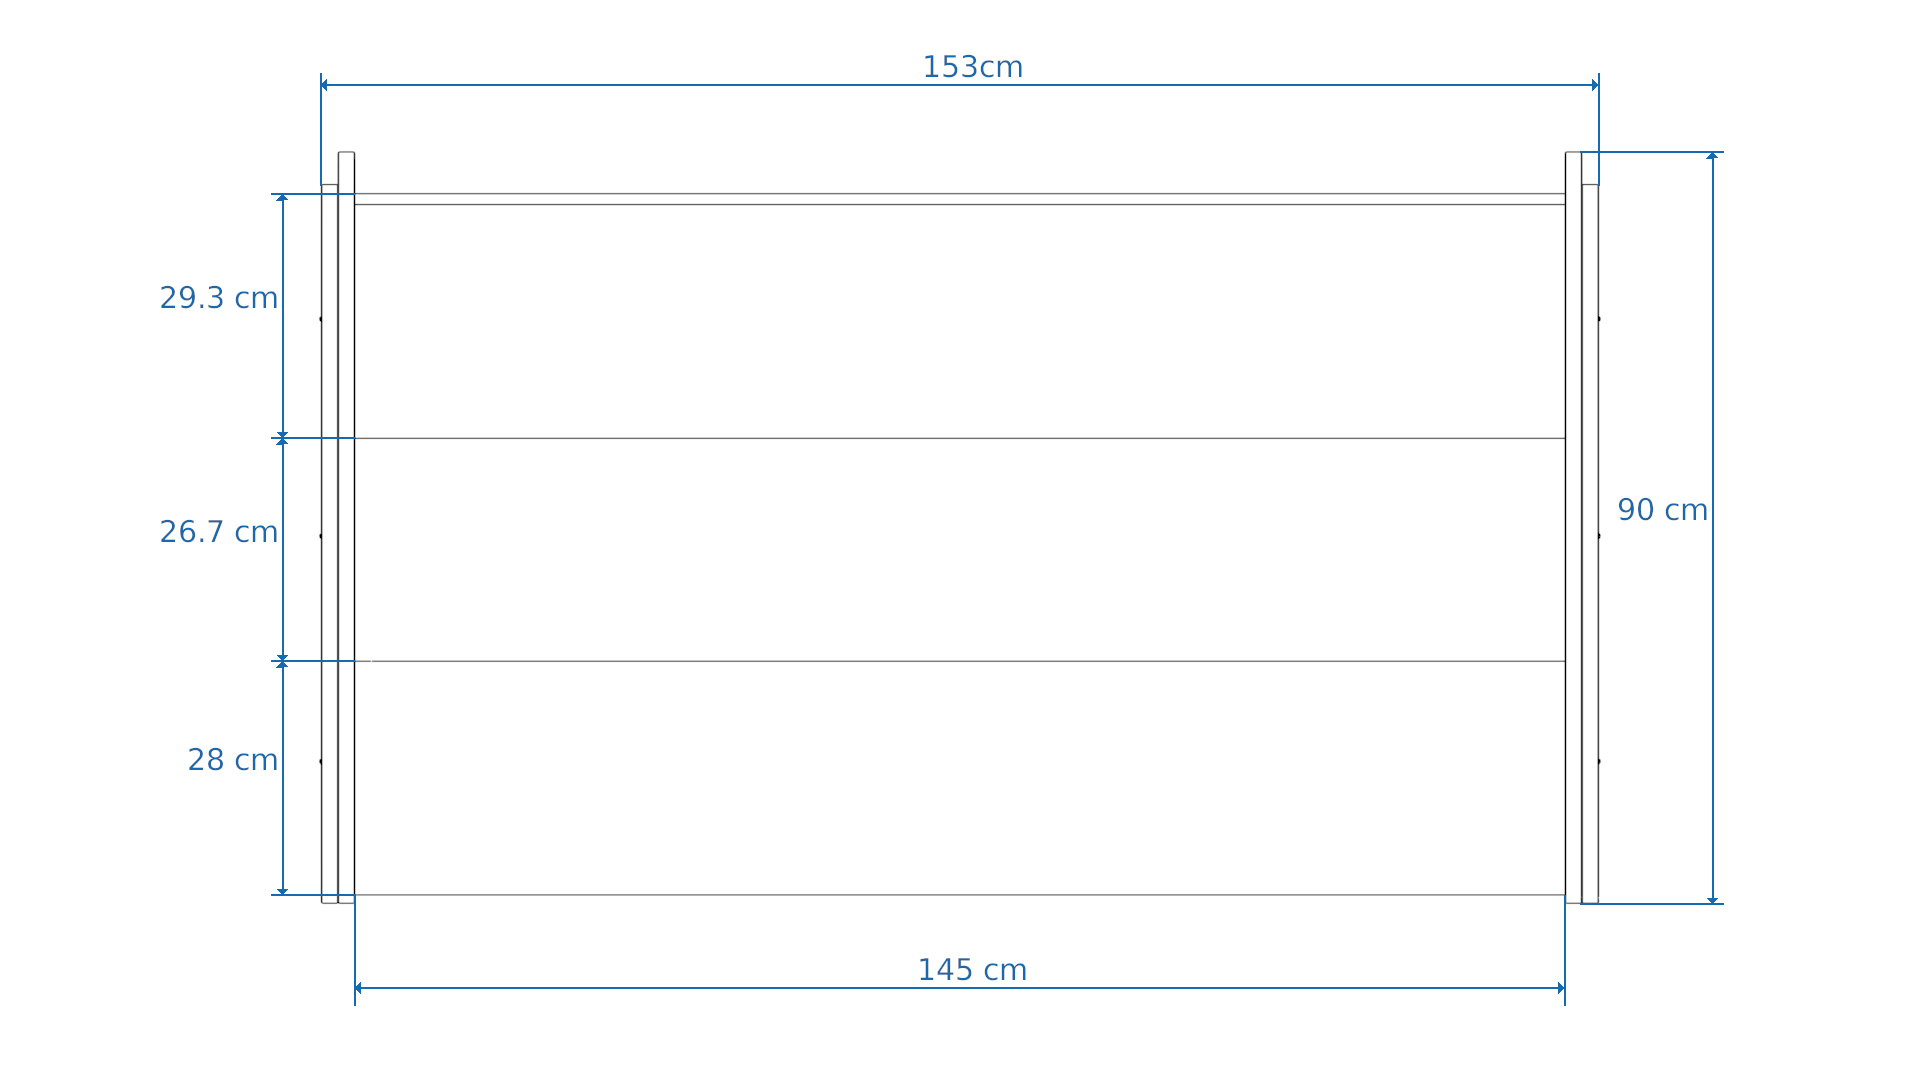Select the 26.7 cm dimension label
Viewport: 1920px width, 1080px height.
click(219, 532)
